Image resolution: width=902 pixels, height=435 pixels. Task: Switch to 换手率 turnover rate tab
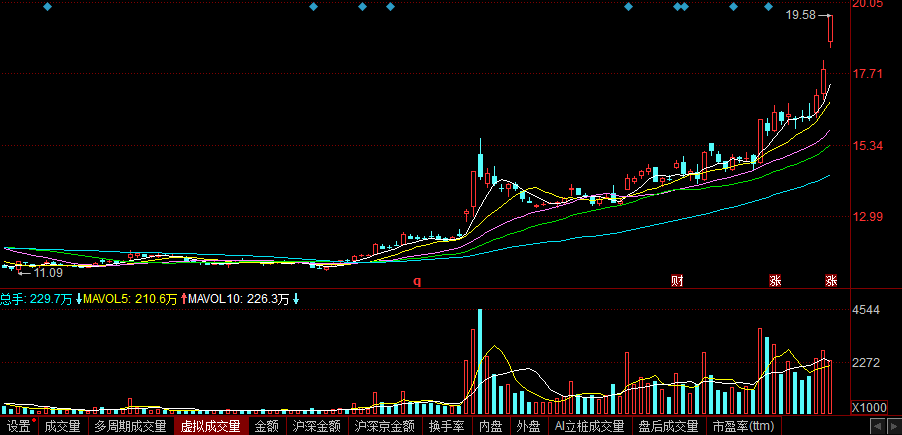[446, 427]
